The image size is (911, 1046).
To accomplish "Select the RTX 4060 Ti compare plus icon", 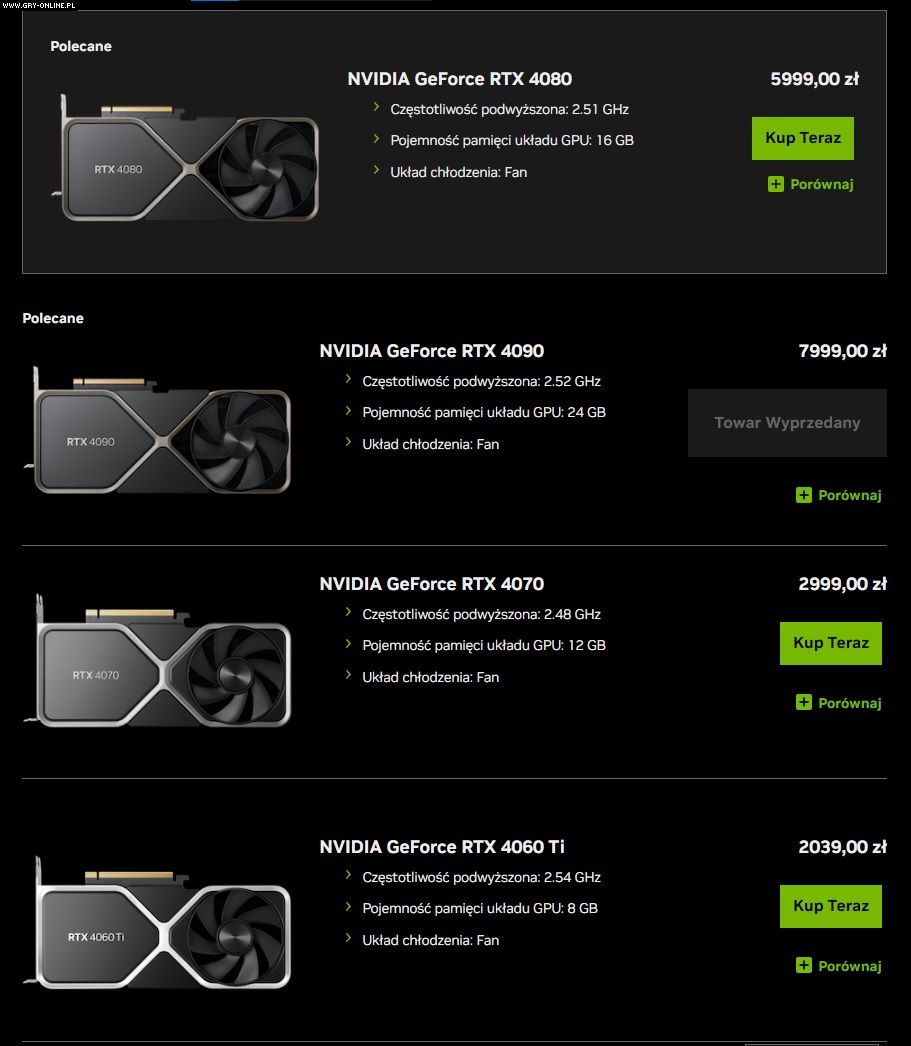I will pos(804,966).
